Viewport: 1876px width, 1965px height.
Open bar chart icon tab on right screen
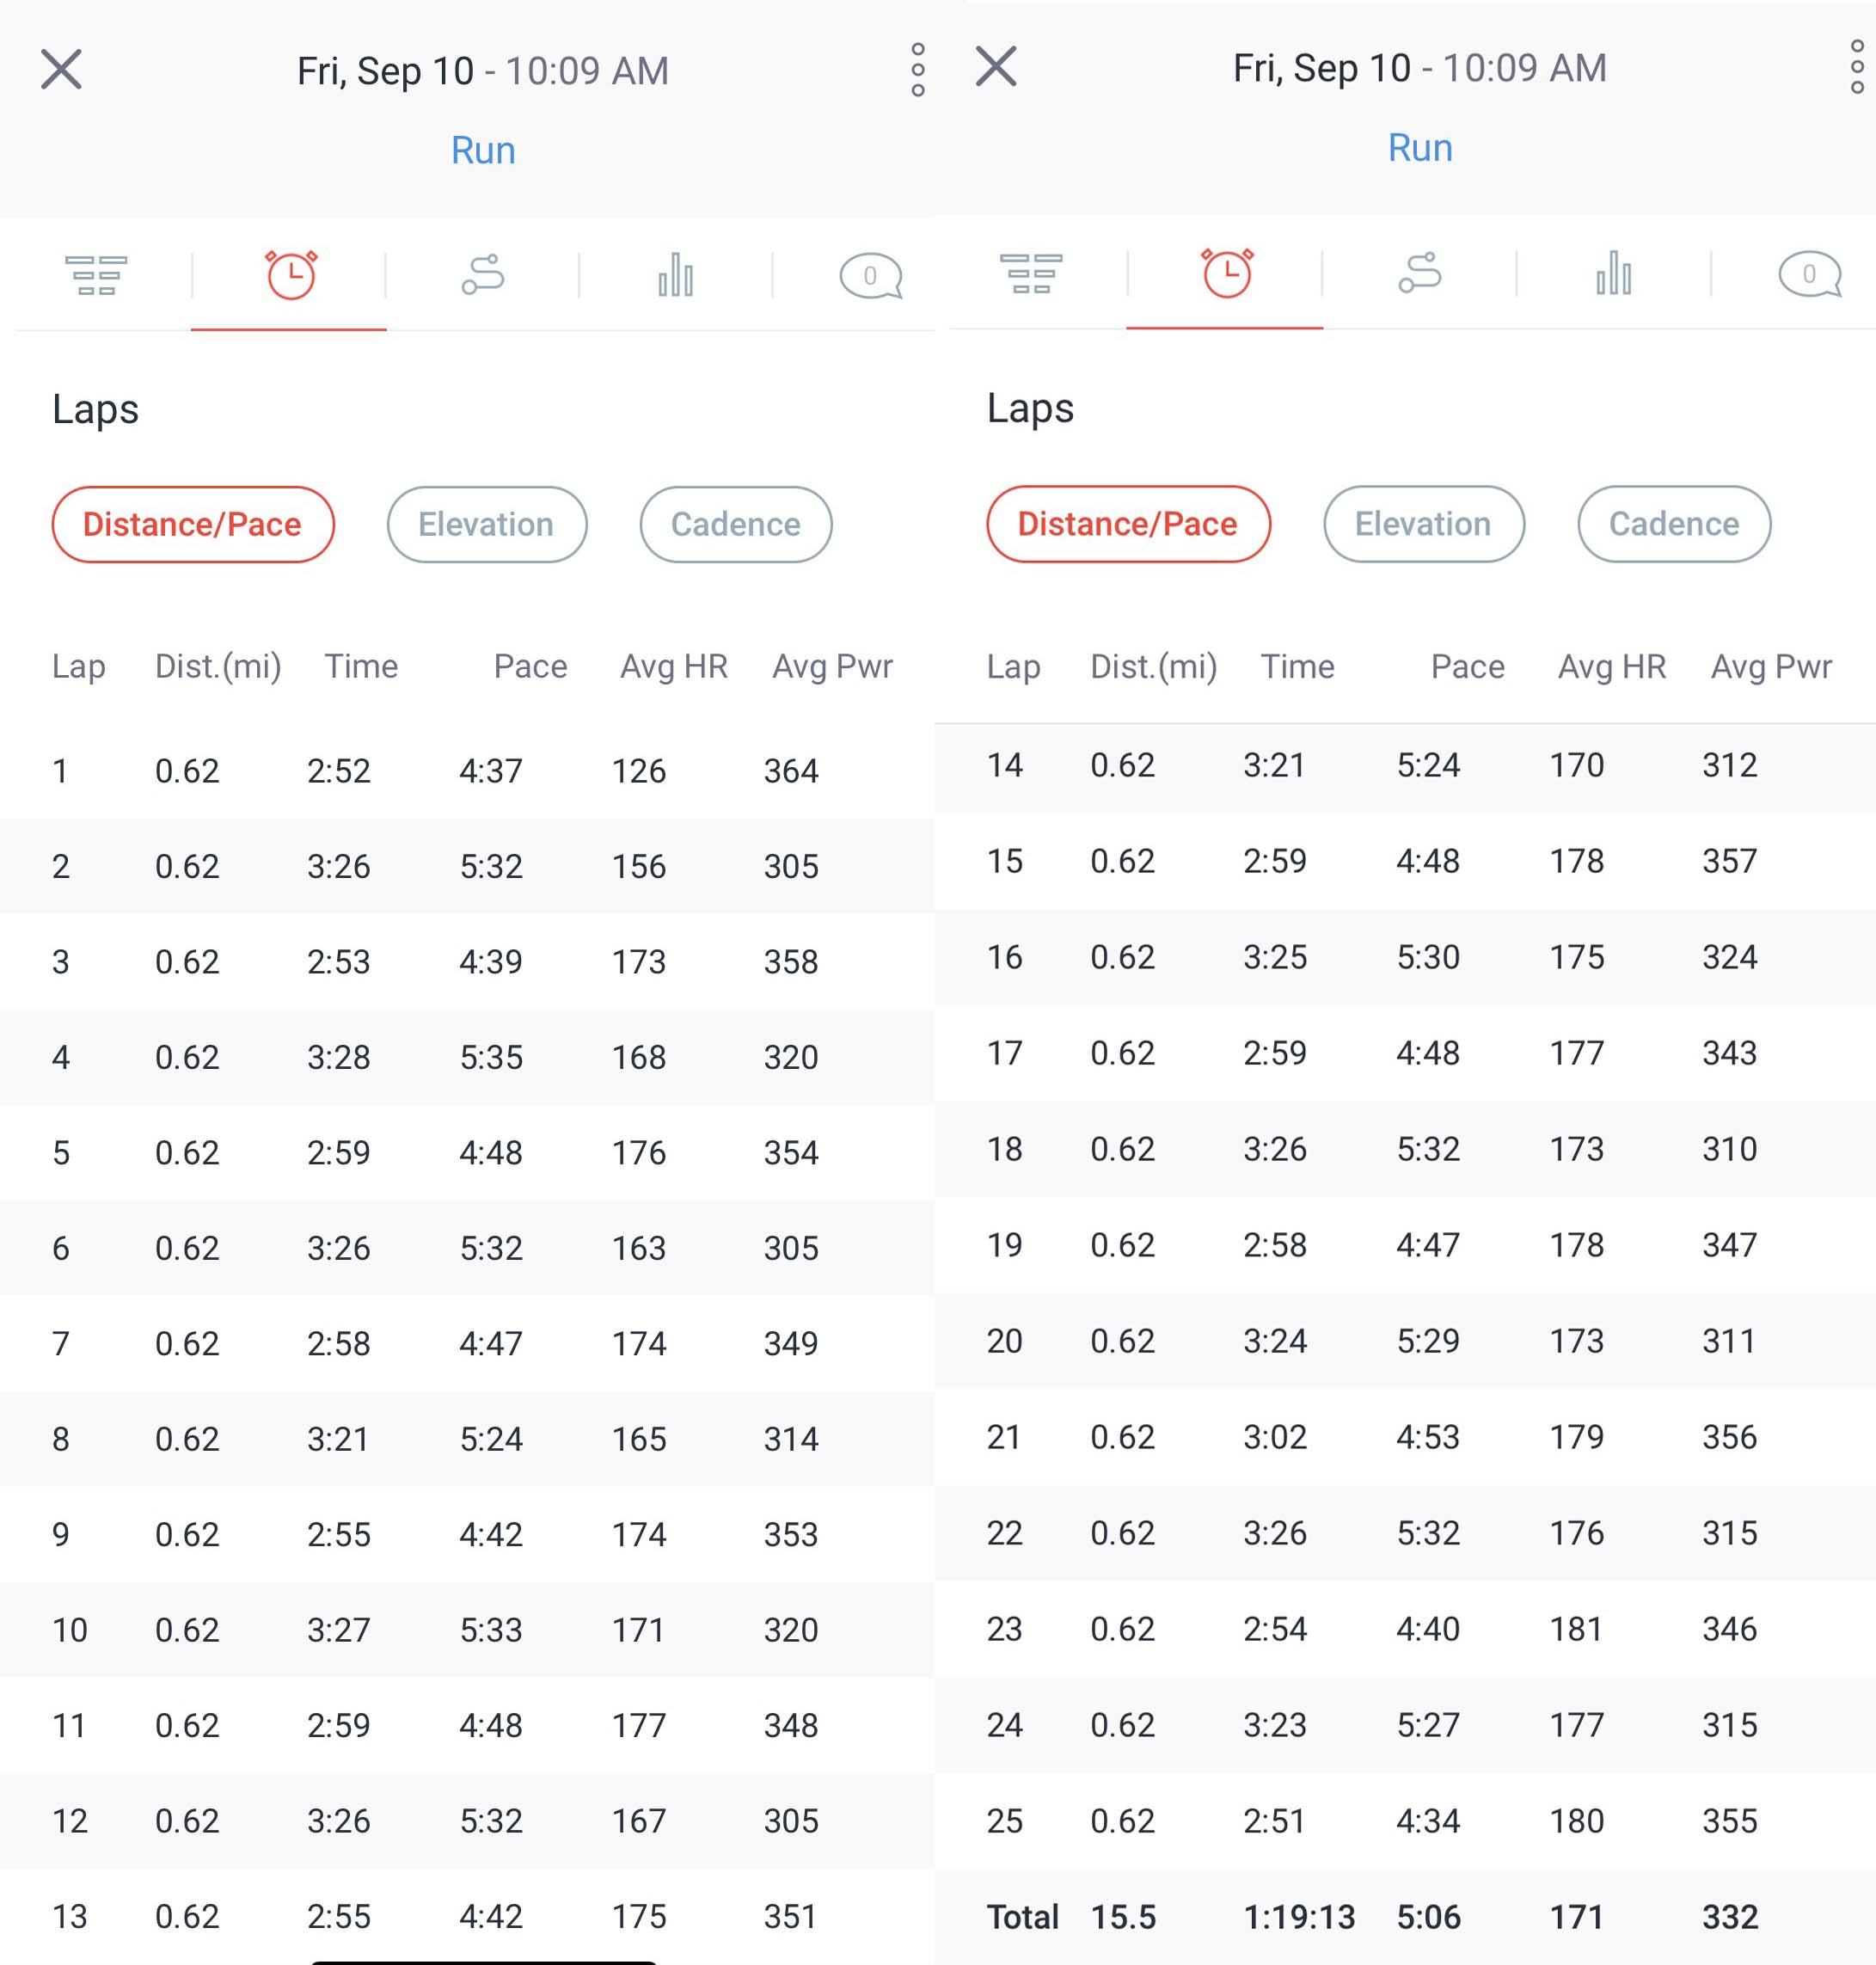click(x=1613, y=273)
